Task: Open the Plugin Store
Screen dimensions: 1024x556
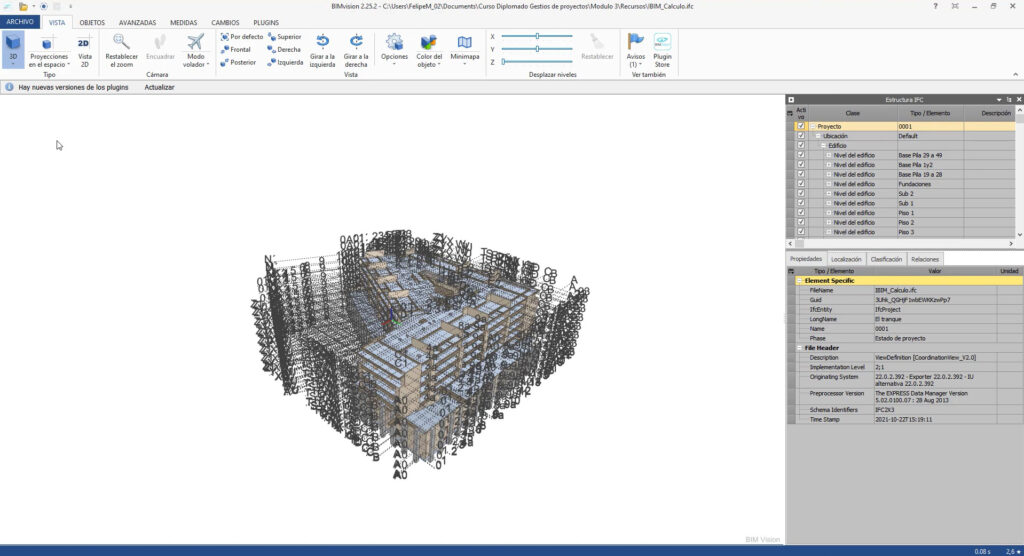Action: pyautogui.click(x=662, y=43)
